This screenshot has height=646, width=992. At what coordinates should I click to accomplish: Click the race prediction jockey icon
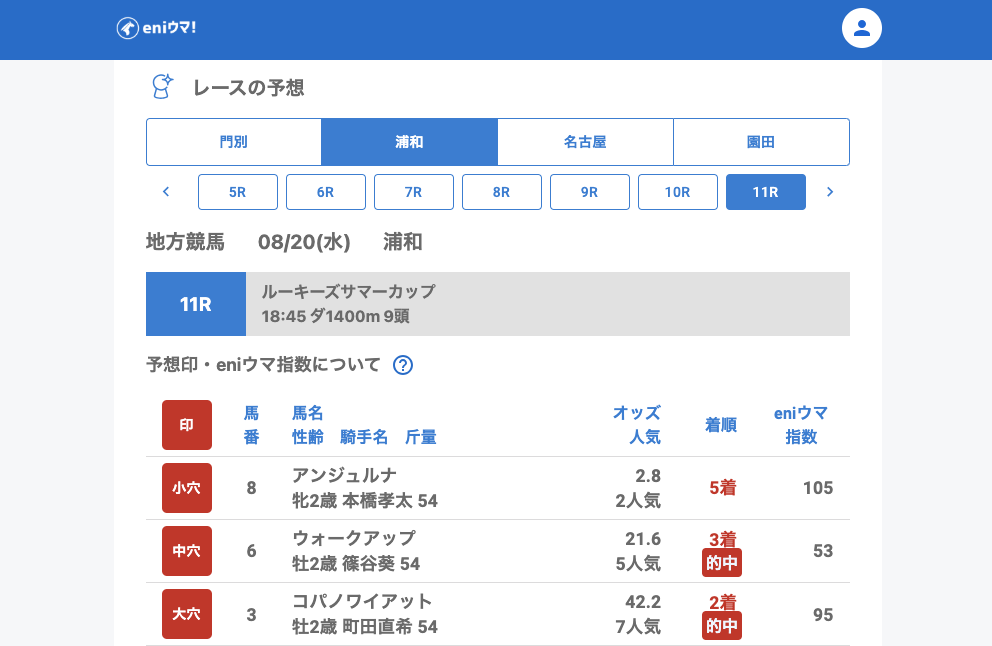click(x=162, y=88)
